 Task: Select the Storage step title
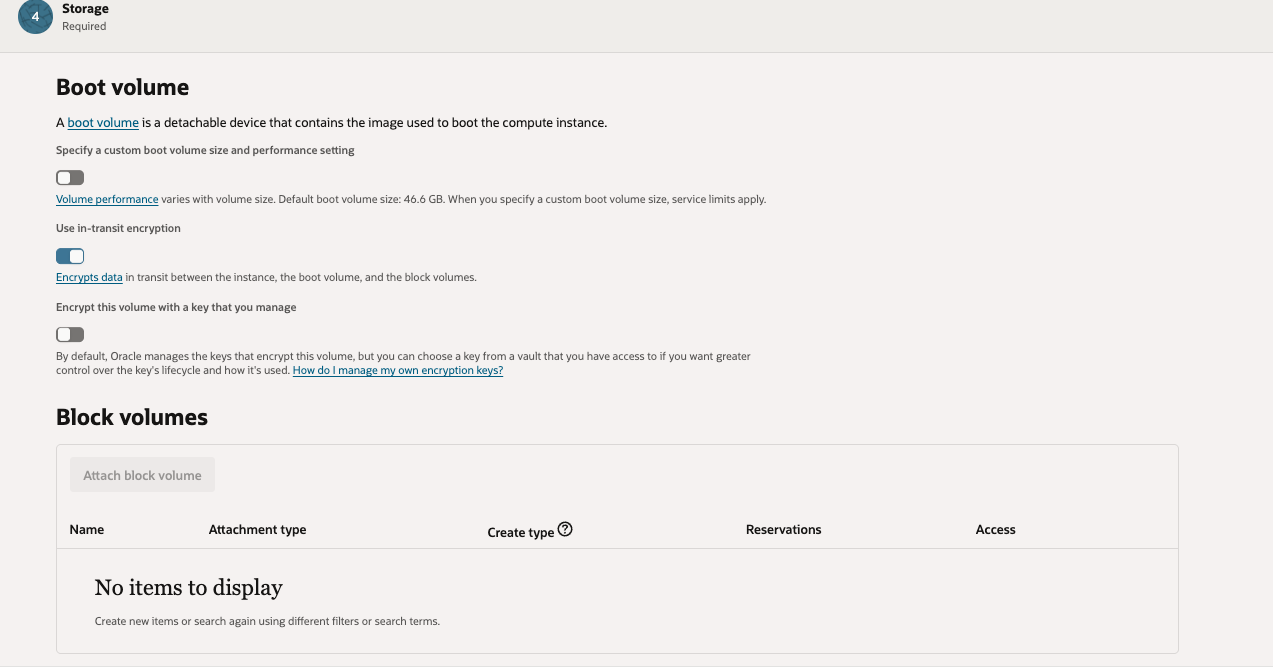click(x=85, y=9)
